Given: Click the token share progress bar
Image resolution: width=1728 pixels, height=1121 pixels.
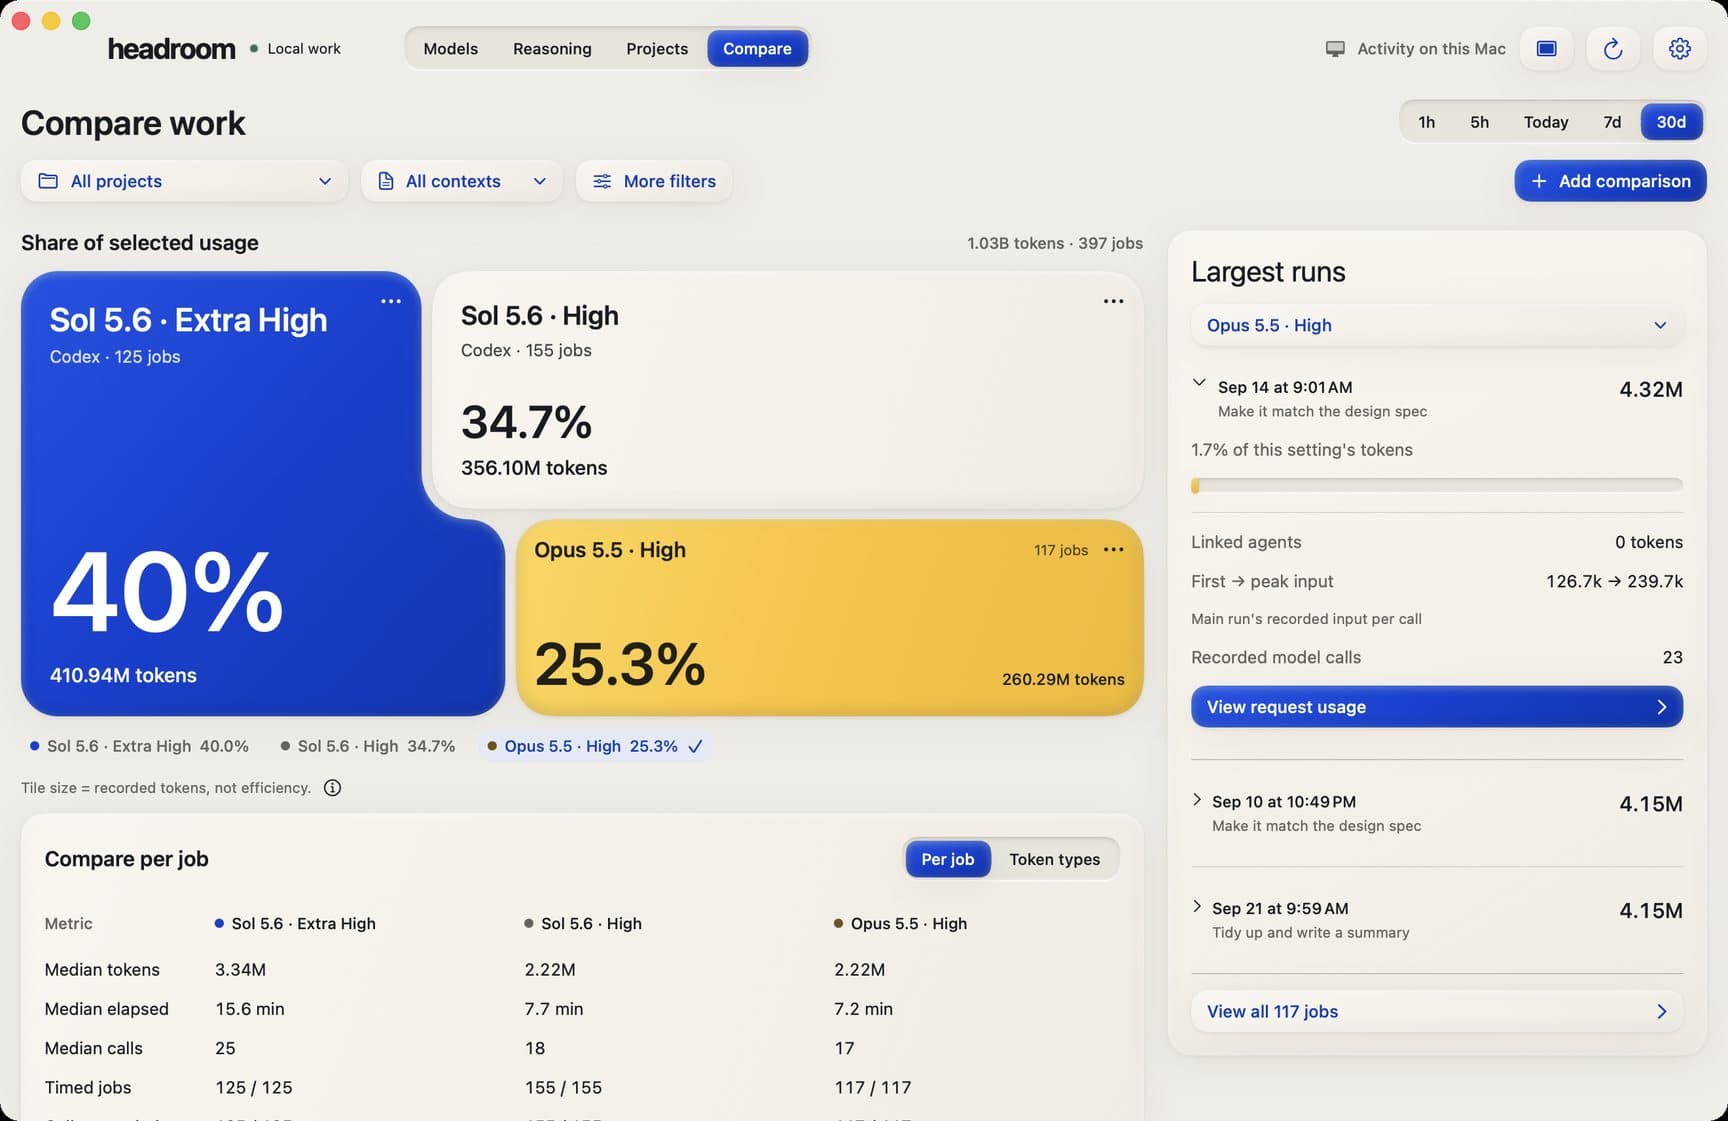Looking at the screenshot, I should (1436, 485).
